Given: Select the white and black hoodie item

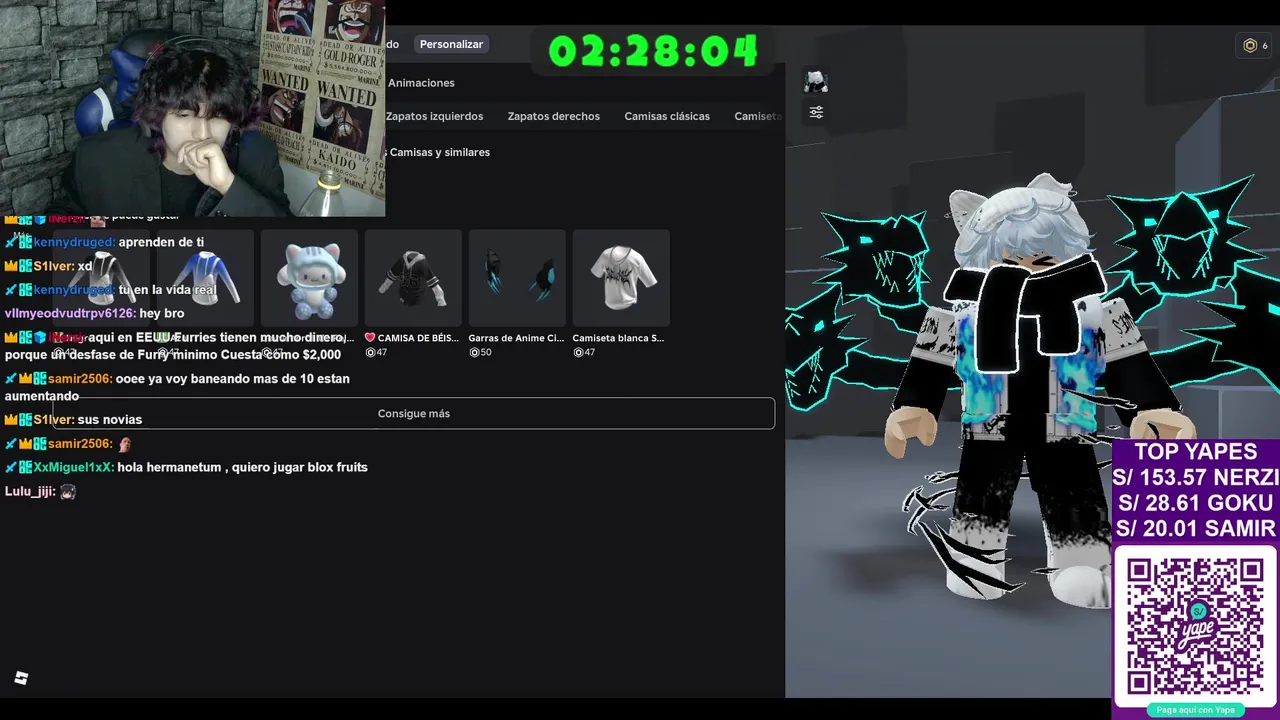Looking at the screenshot, I should coord(101,278).
